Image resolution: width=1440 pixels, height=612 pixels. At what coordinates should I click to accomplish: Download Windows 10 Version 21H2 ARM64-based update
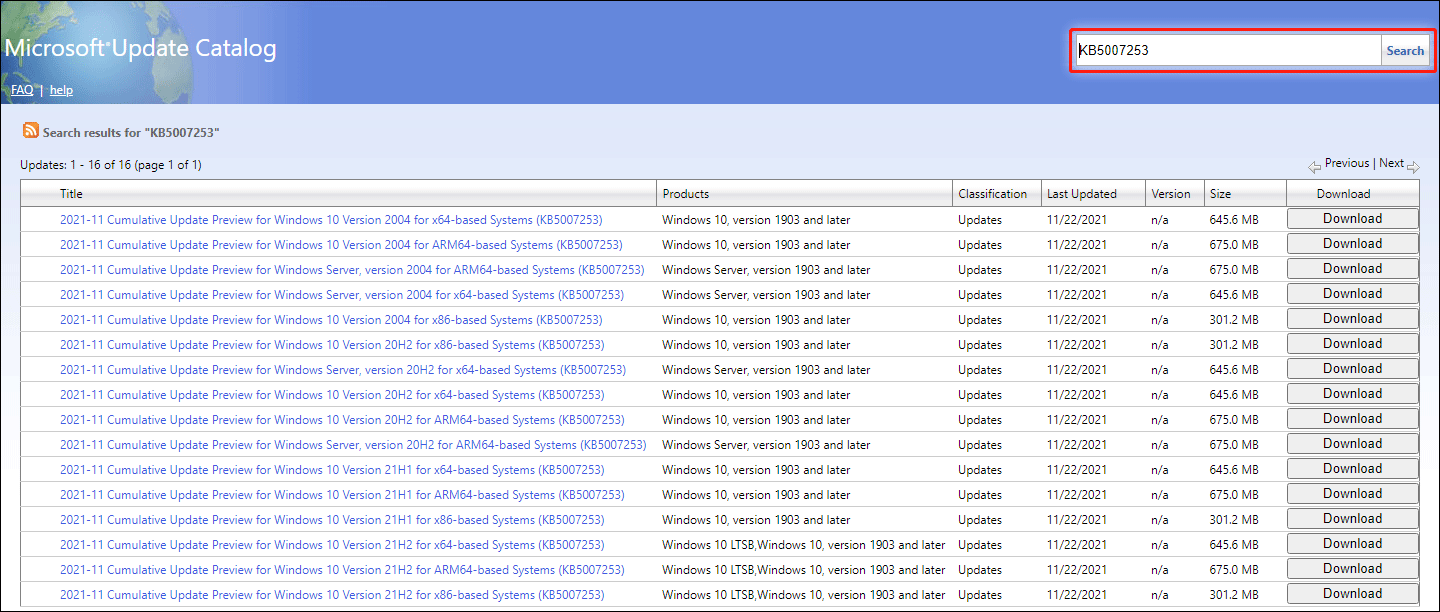[1352, 569]
